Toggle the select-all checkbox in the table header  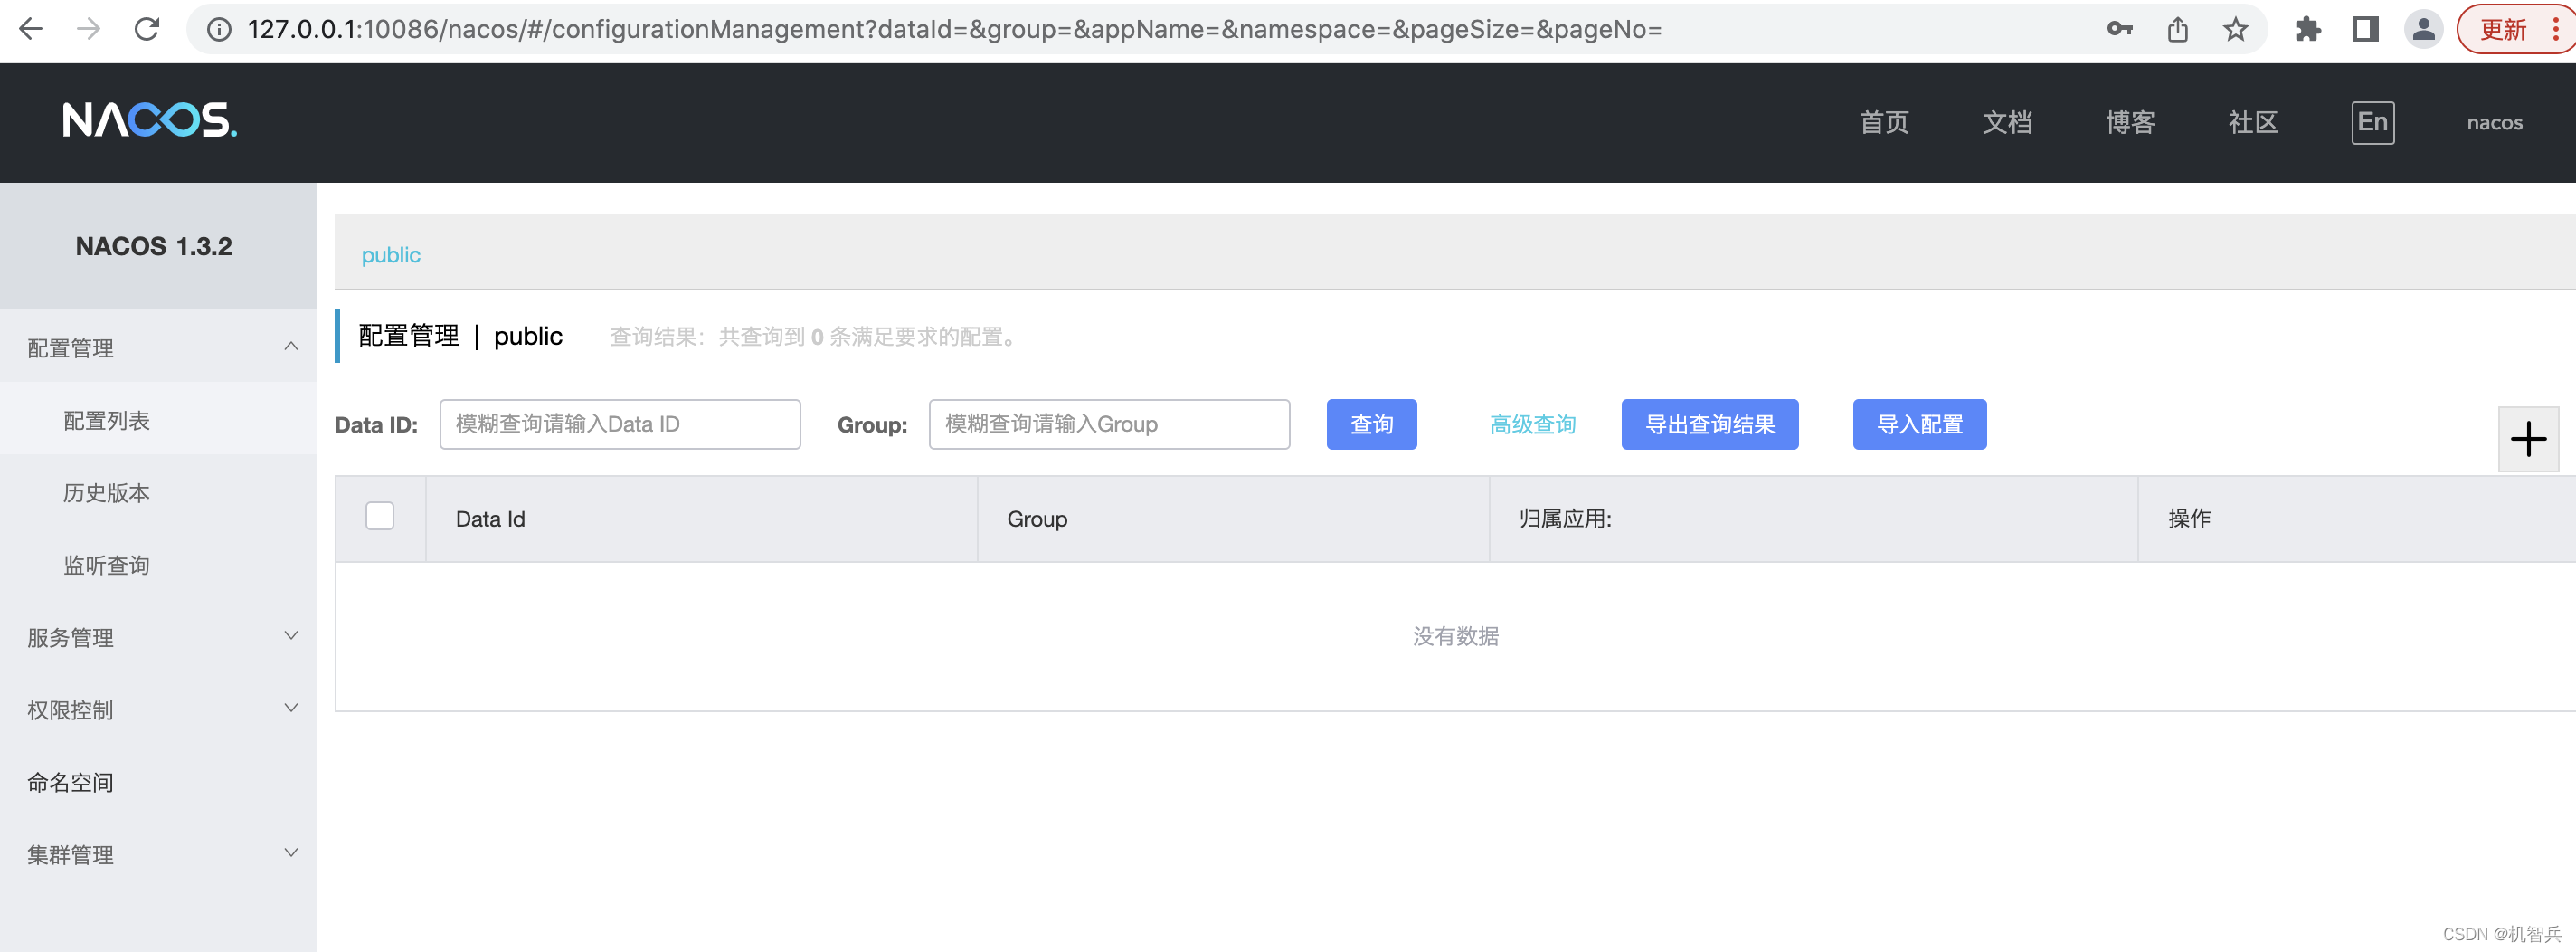click(379, 515)
